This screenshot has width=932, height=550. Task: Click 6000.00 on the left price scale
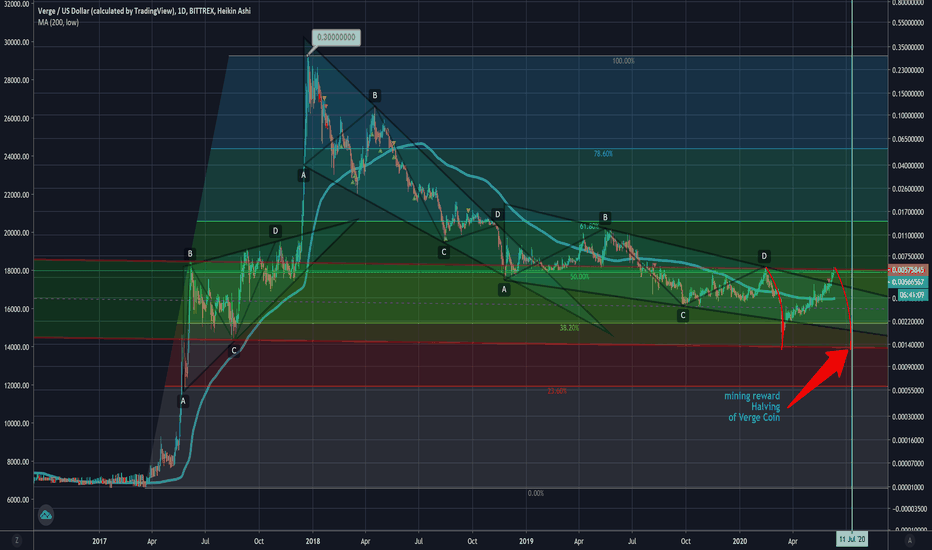[x=18, y=500]
